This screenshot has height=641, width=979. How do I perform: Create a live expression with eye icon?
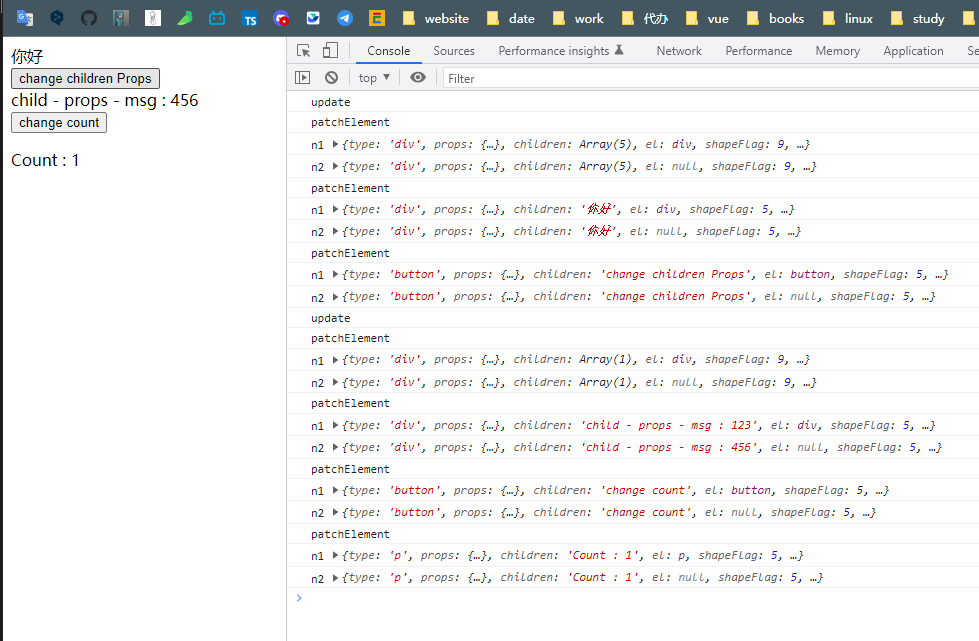coord(418,77)
